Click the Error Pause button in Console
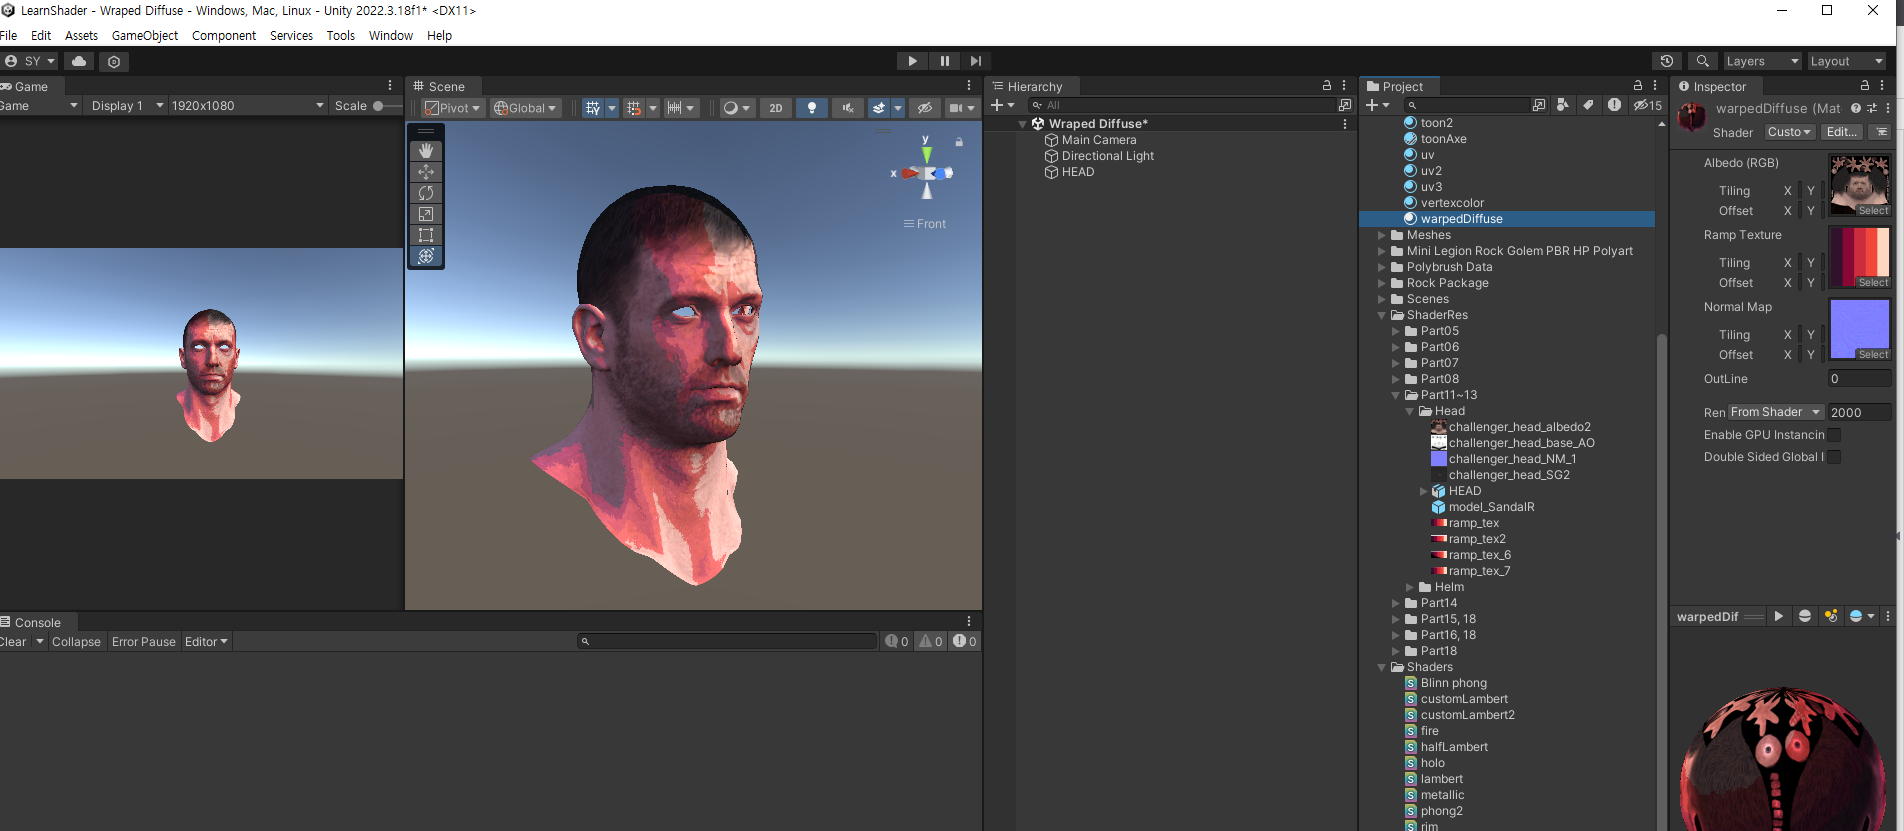Image resolution: width=1904 pixels, height=831 pixels. point(143,642)
